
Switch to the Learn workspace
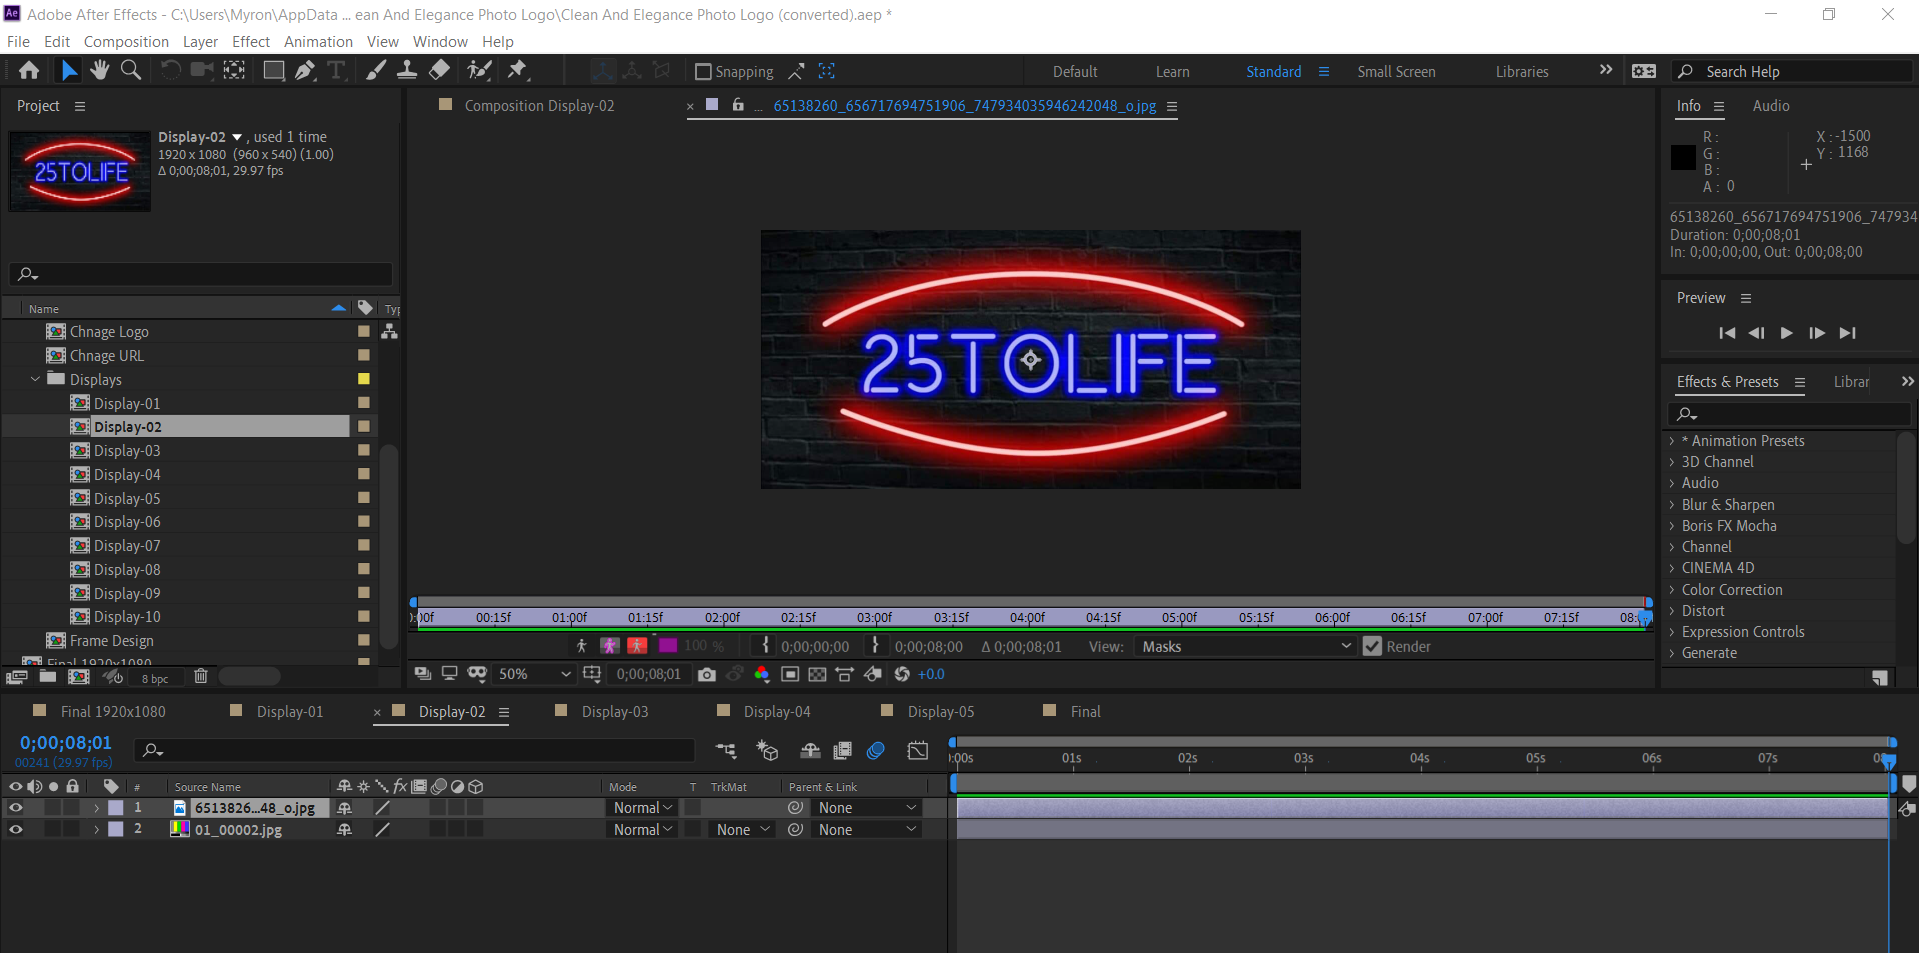click(x=1172, y=71)
